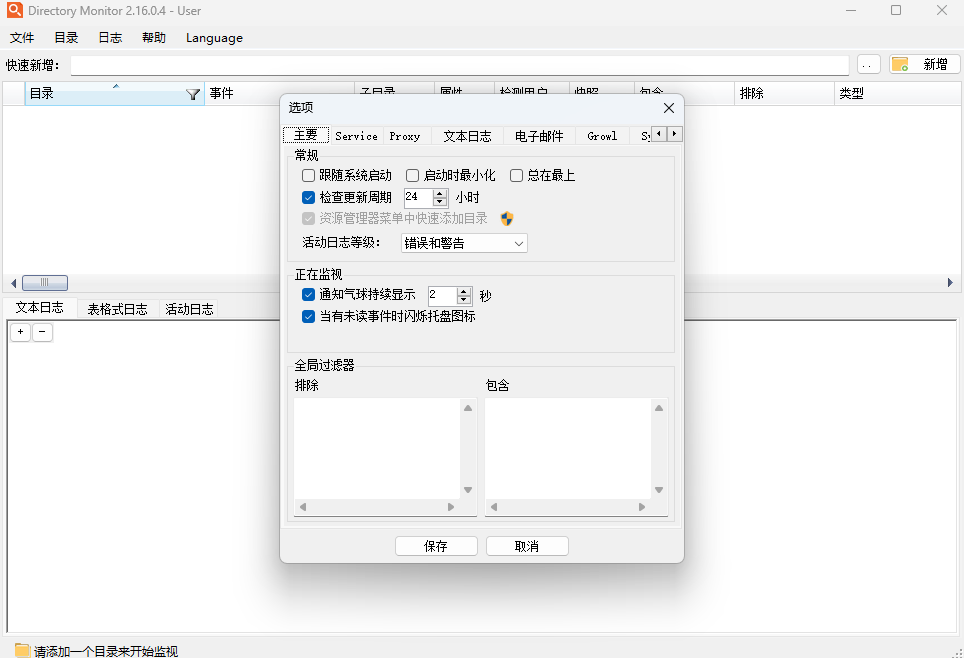Image resolution: width=964 pixels, height=658 pixels.
Task: Open the 文件 menu
Action: [22, 38]
